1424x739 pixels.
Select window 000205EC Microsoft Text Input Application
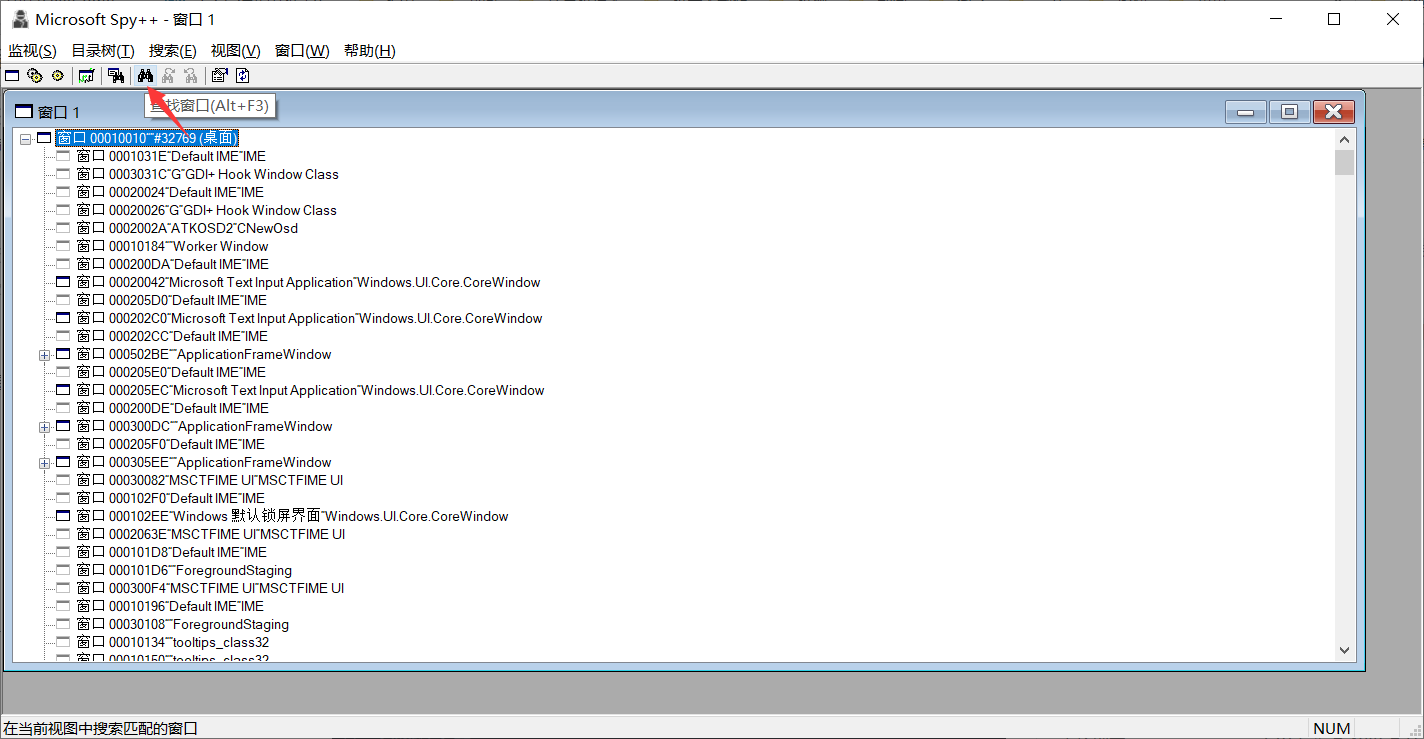click(x=310, y=390)
